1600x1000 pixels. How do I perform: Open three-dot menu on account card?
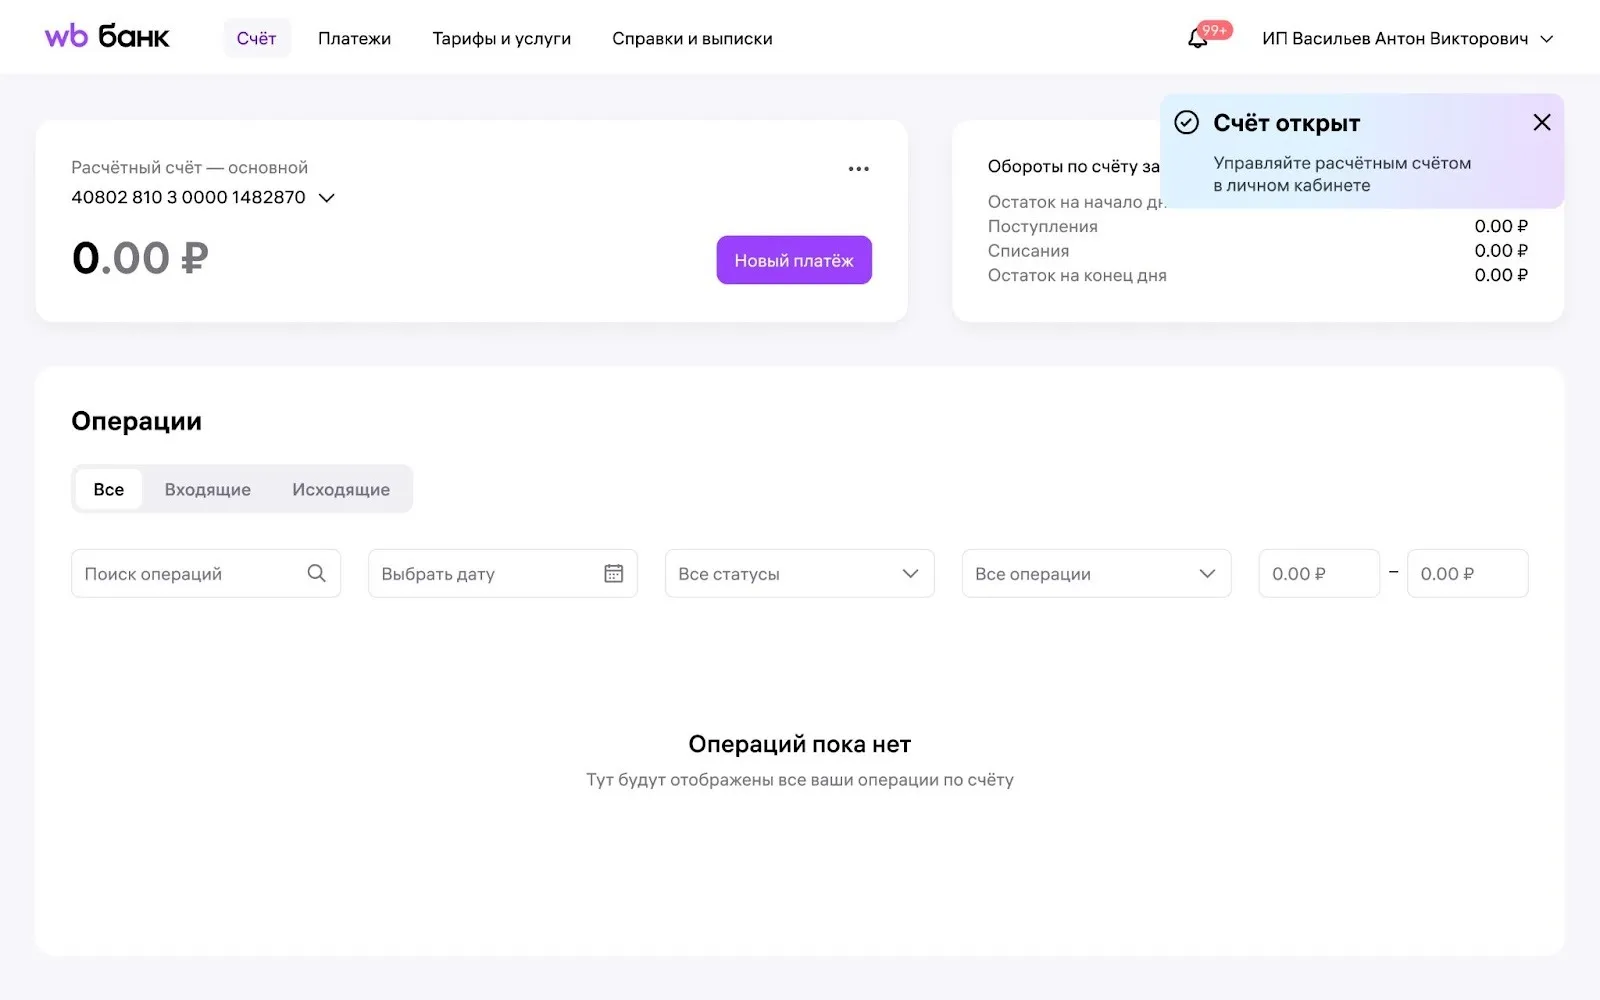pos(858,169)
